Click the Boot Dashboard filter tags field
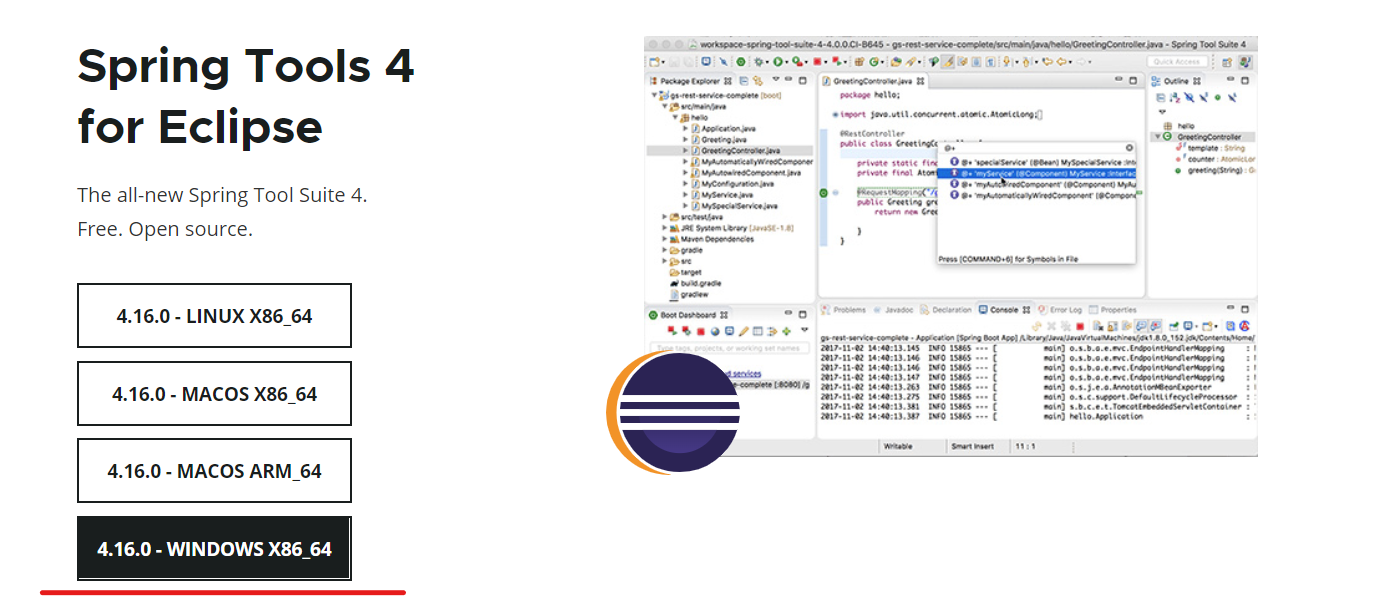Screen dimensions: 1396x607 click(x=728, y=348)
